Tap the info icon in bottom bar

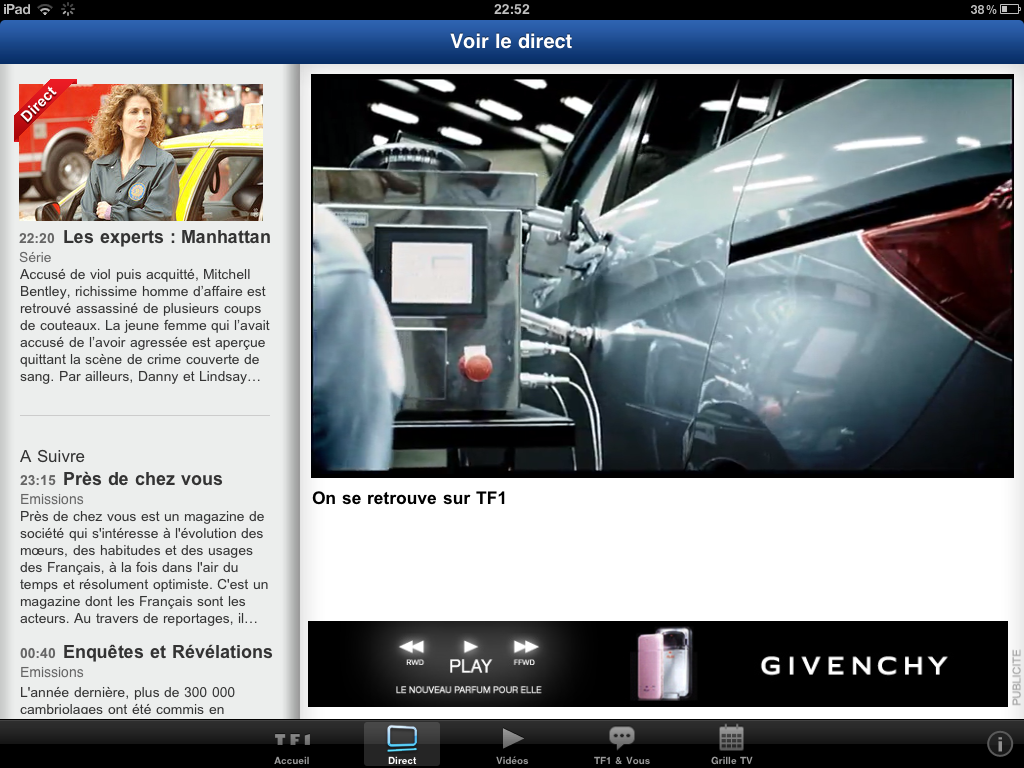(999, 743)
